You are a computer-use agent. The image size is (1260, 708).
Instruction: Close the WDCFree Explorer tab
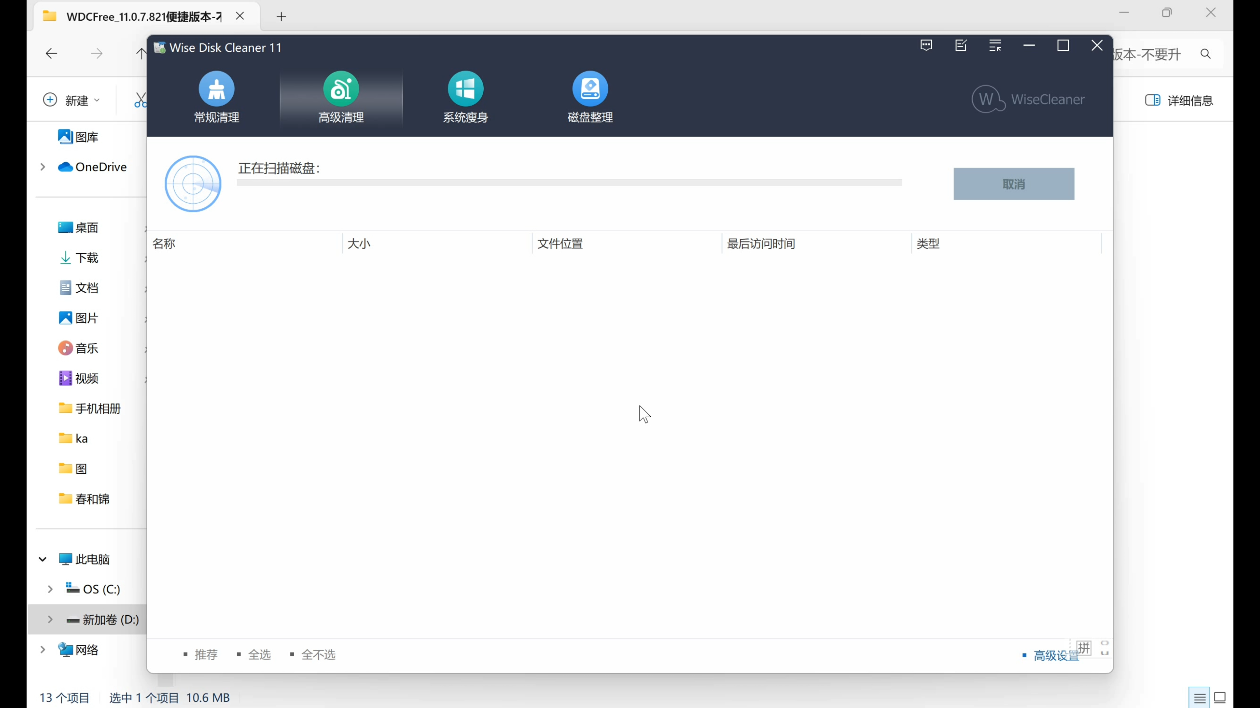(x=240, y=16)
